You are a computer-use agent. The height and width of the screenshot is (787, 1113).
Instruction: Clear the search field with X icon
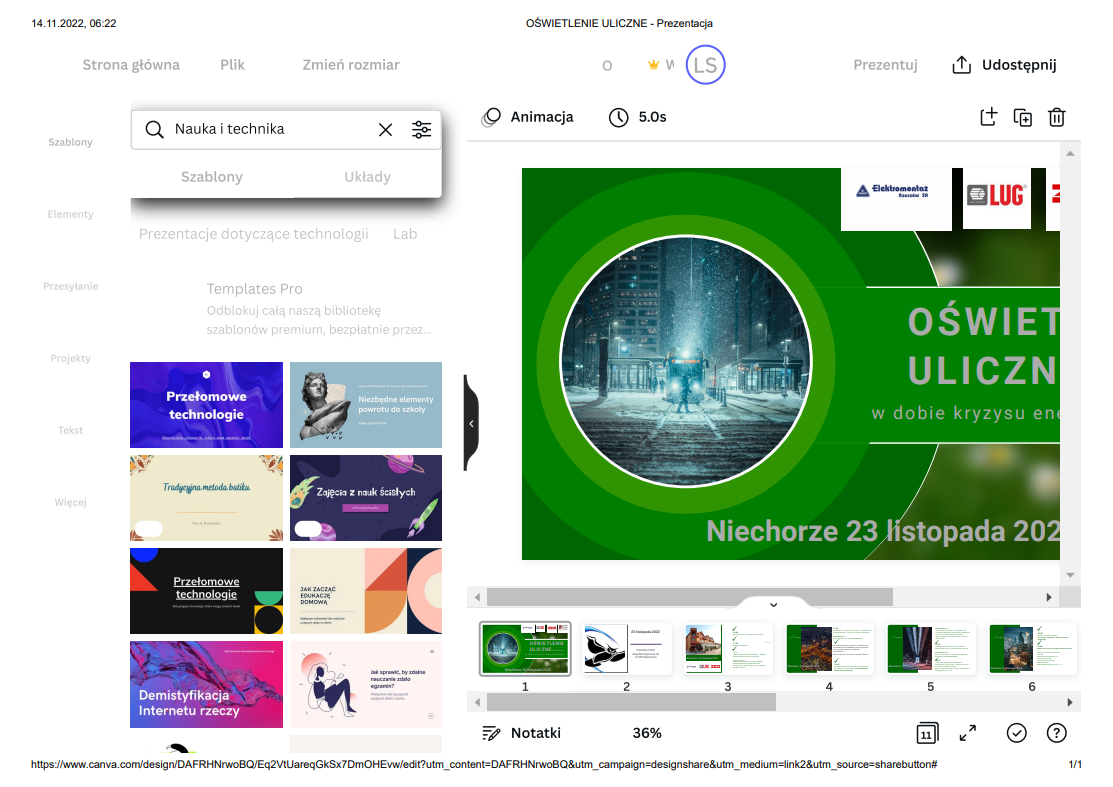click(x=385, y=130)
